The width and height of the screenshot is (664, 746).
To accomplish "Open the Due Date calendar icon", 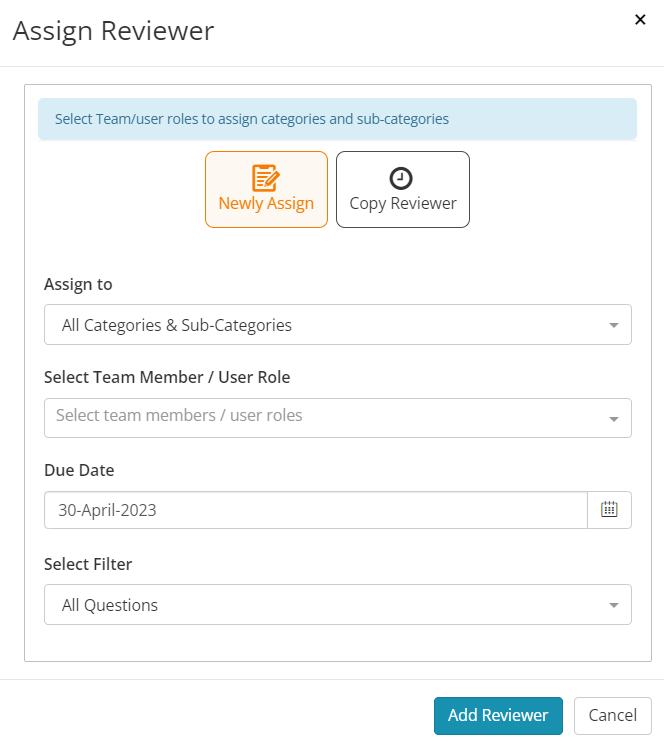I will point(609,510).
